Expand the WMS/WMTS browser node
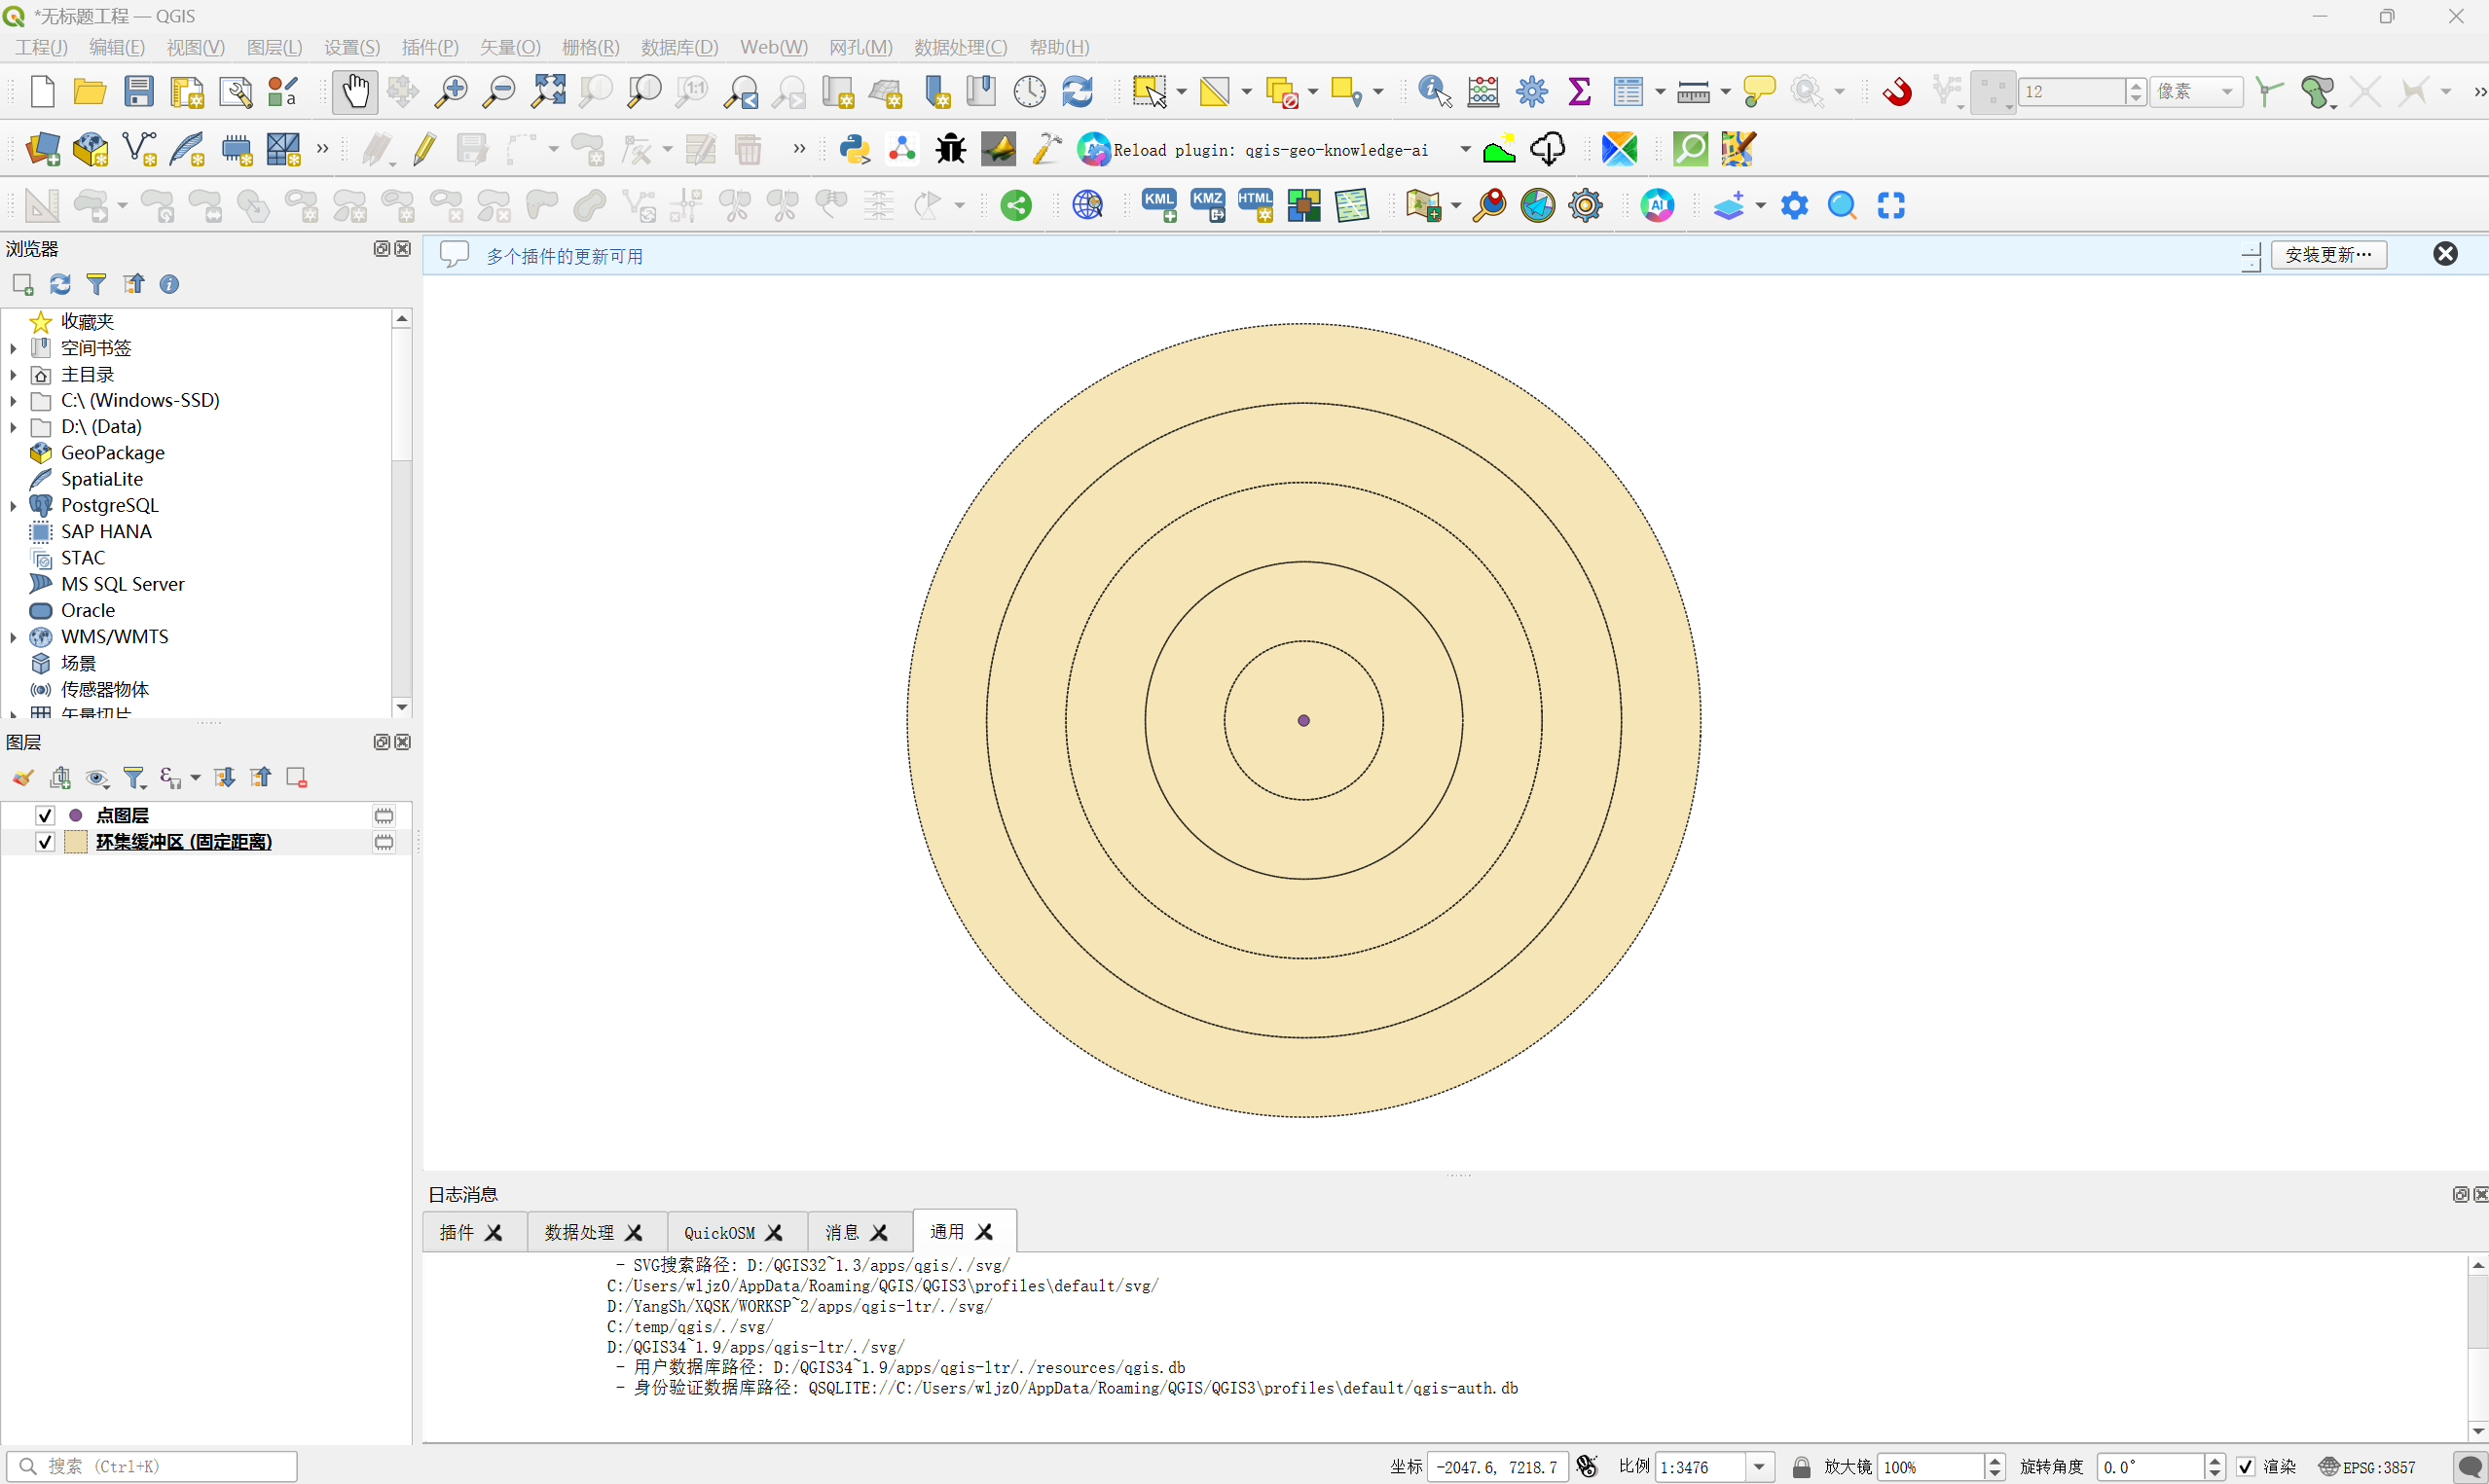Image resolution: width=2489 pixels, height=1484 pixels. click(13, 637)
